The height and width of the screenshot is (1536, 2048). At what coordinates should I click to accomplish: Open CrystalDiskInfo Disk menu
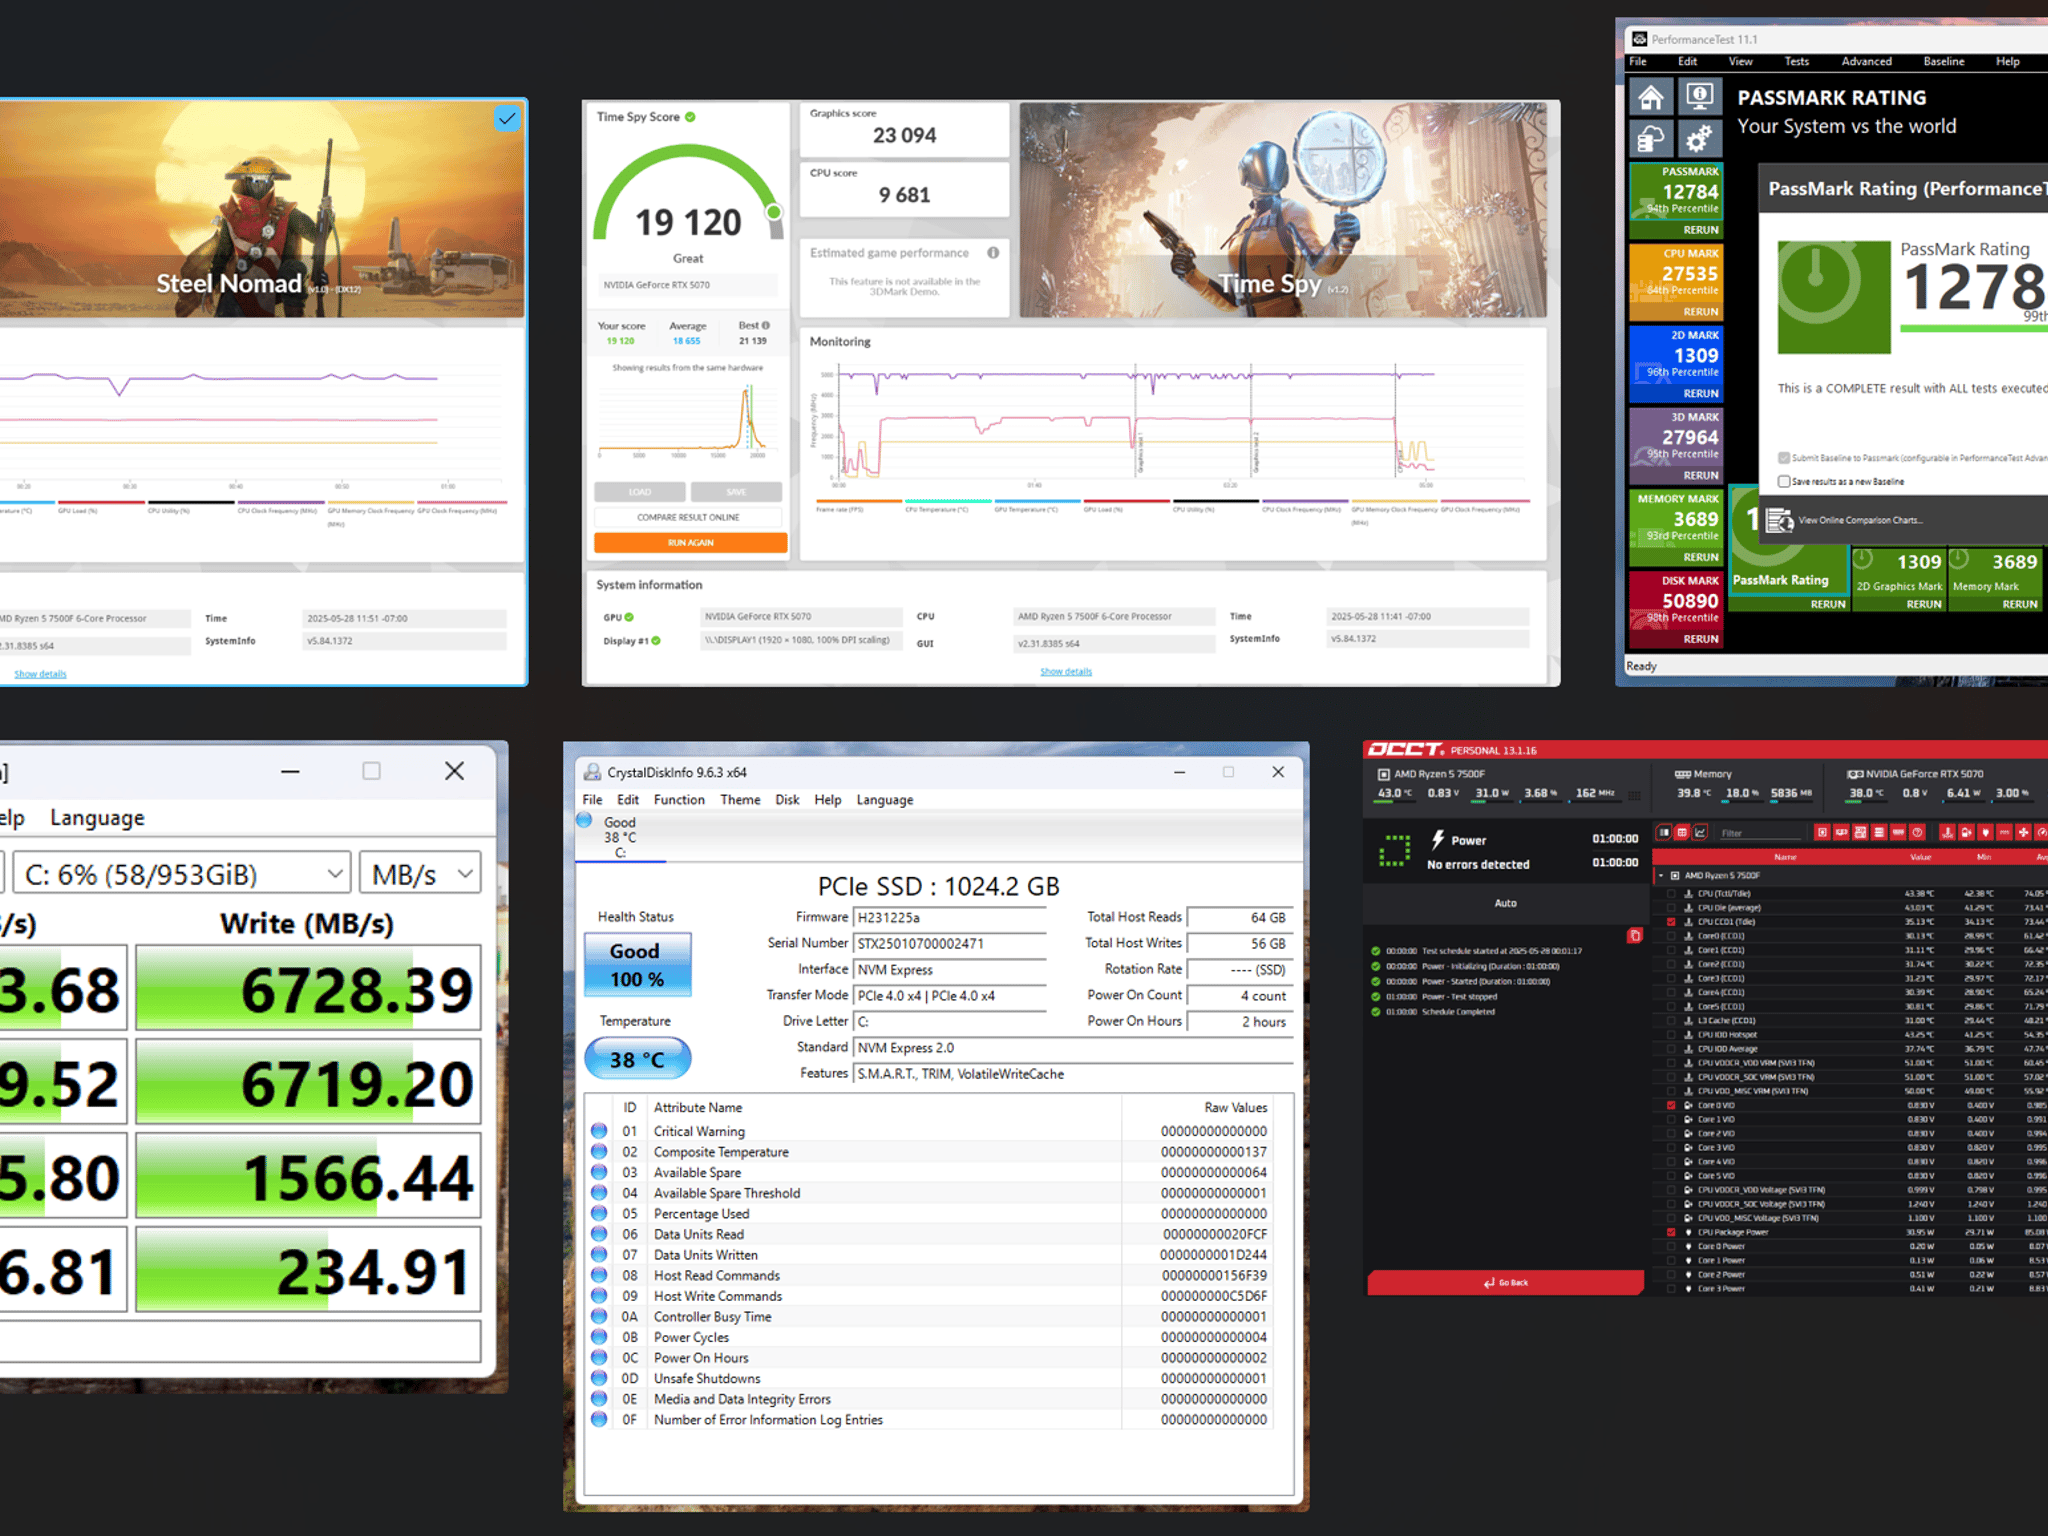(787, 799)
